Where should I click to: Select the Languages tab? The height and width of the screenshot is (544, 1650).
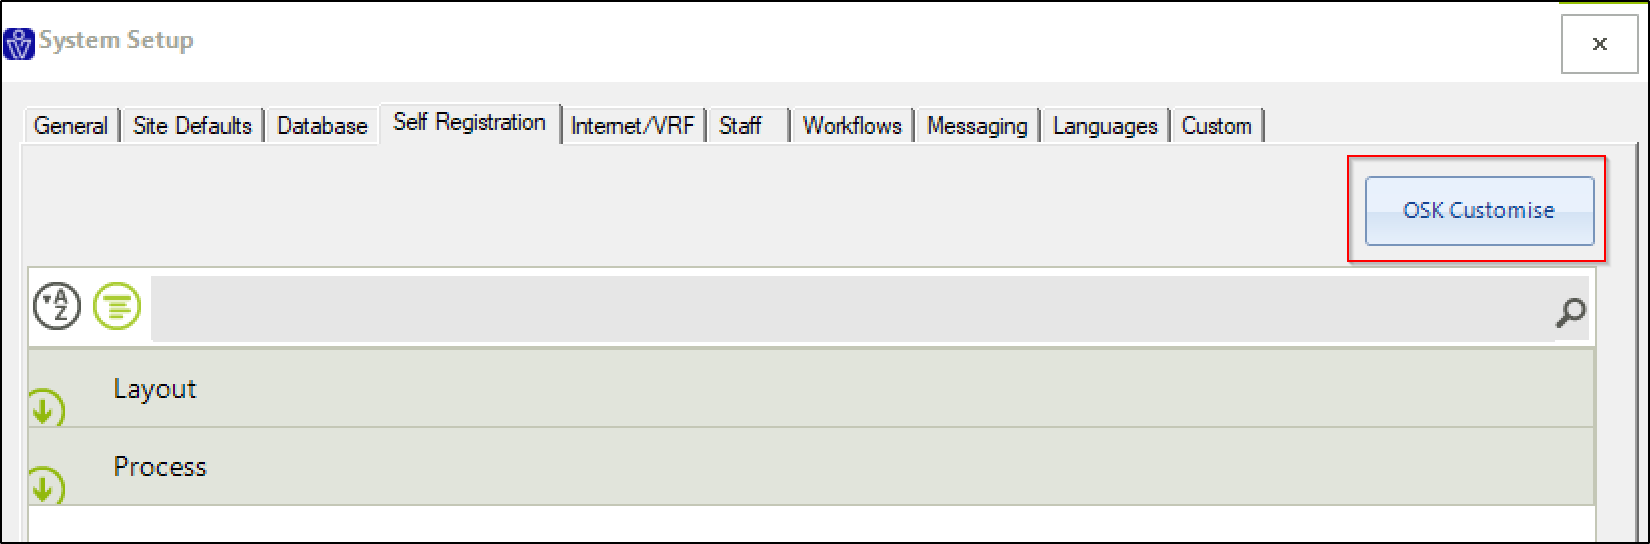click(1105, 126)
